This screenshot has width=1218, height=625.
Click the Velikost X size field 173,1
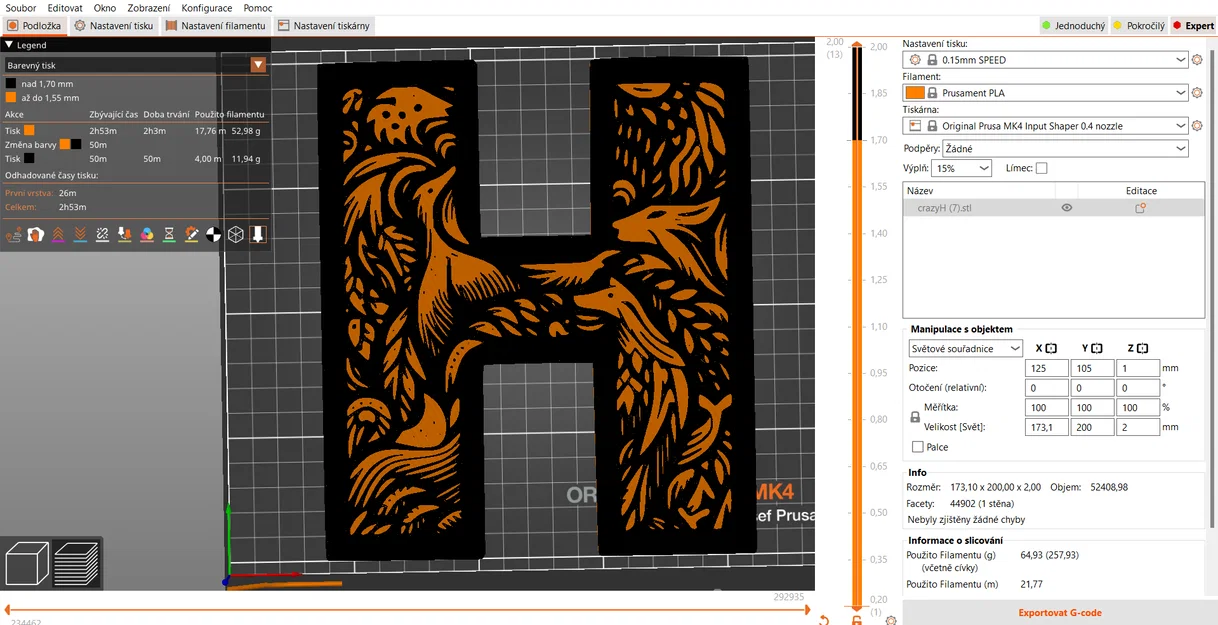(x=1047, y=427)
